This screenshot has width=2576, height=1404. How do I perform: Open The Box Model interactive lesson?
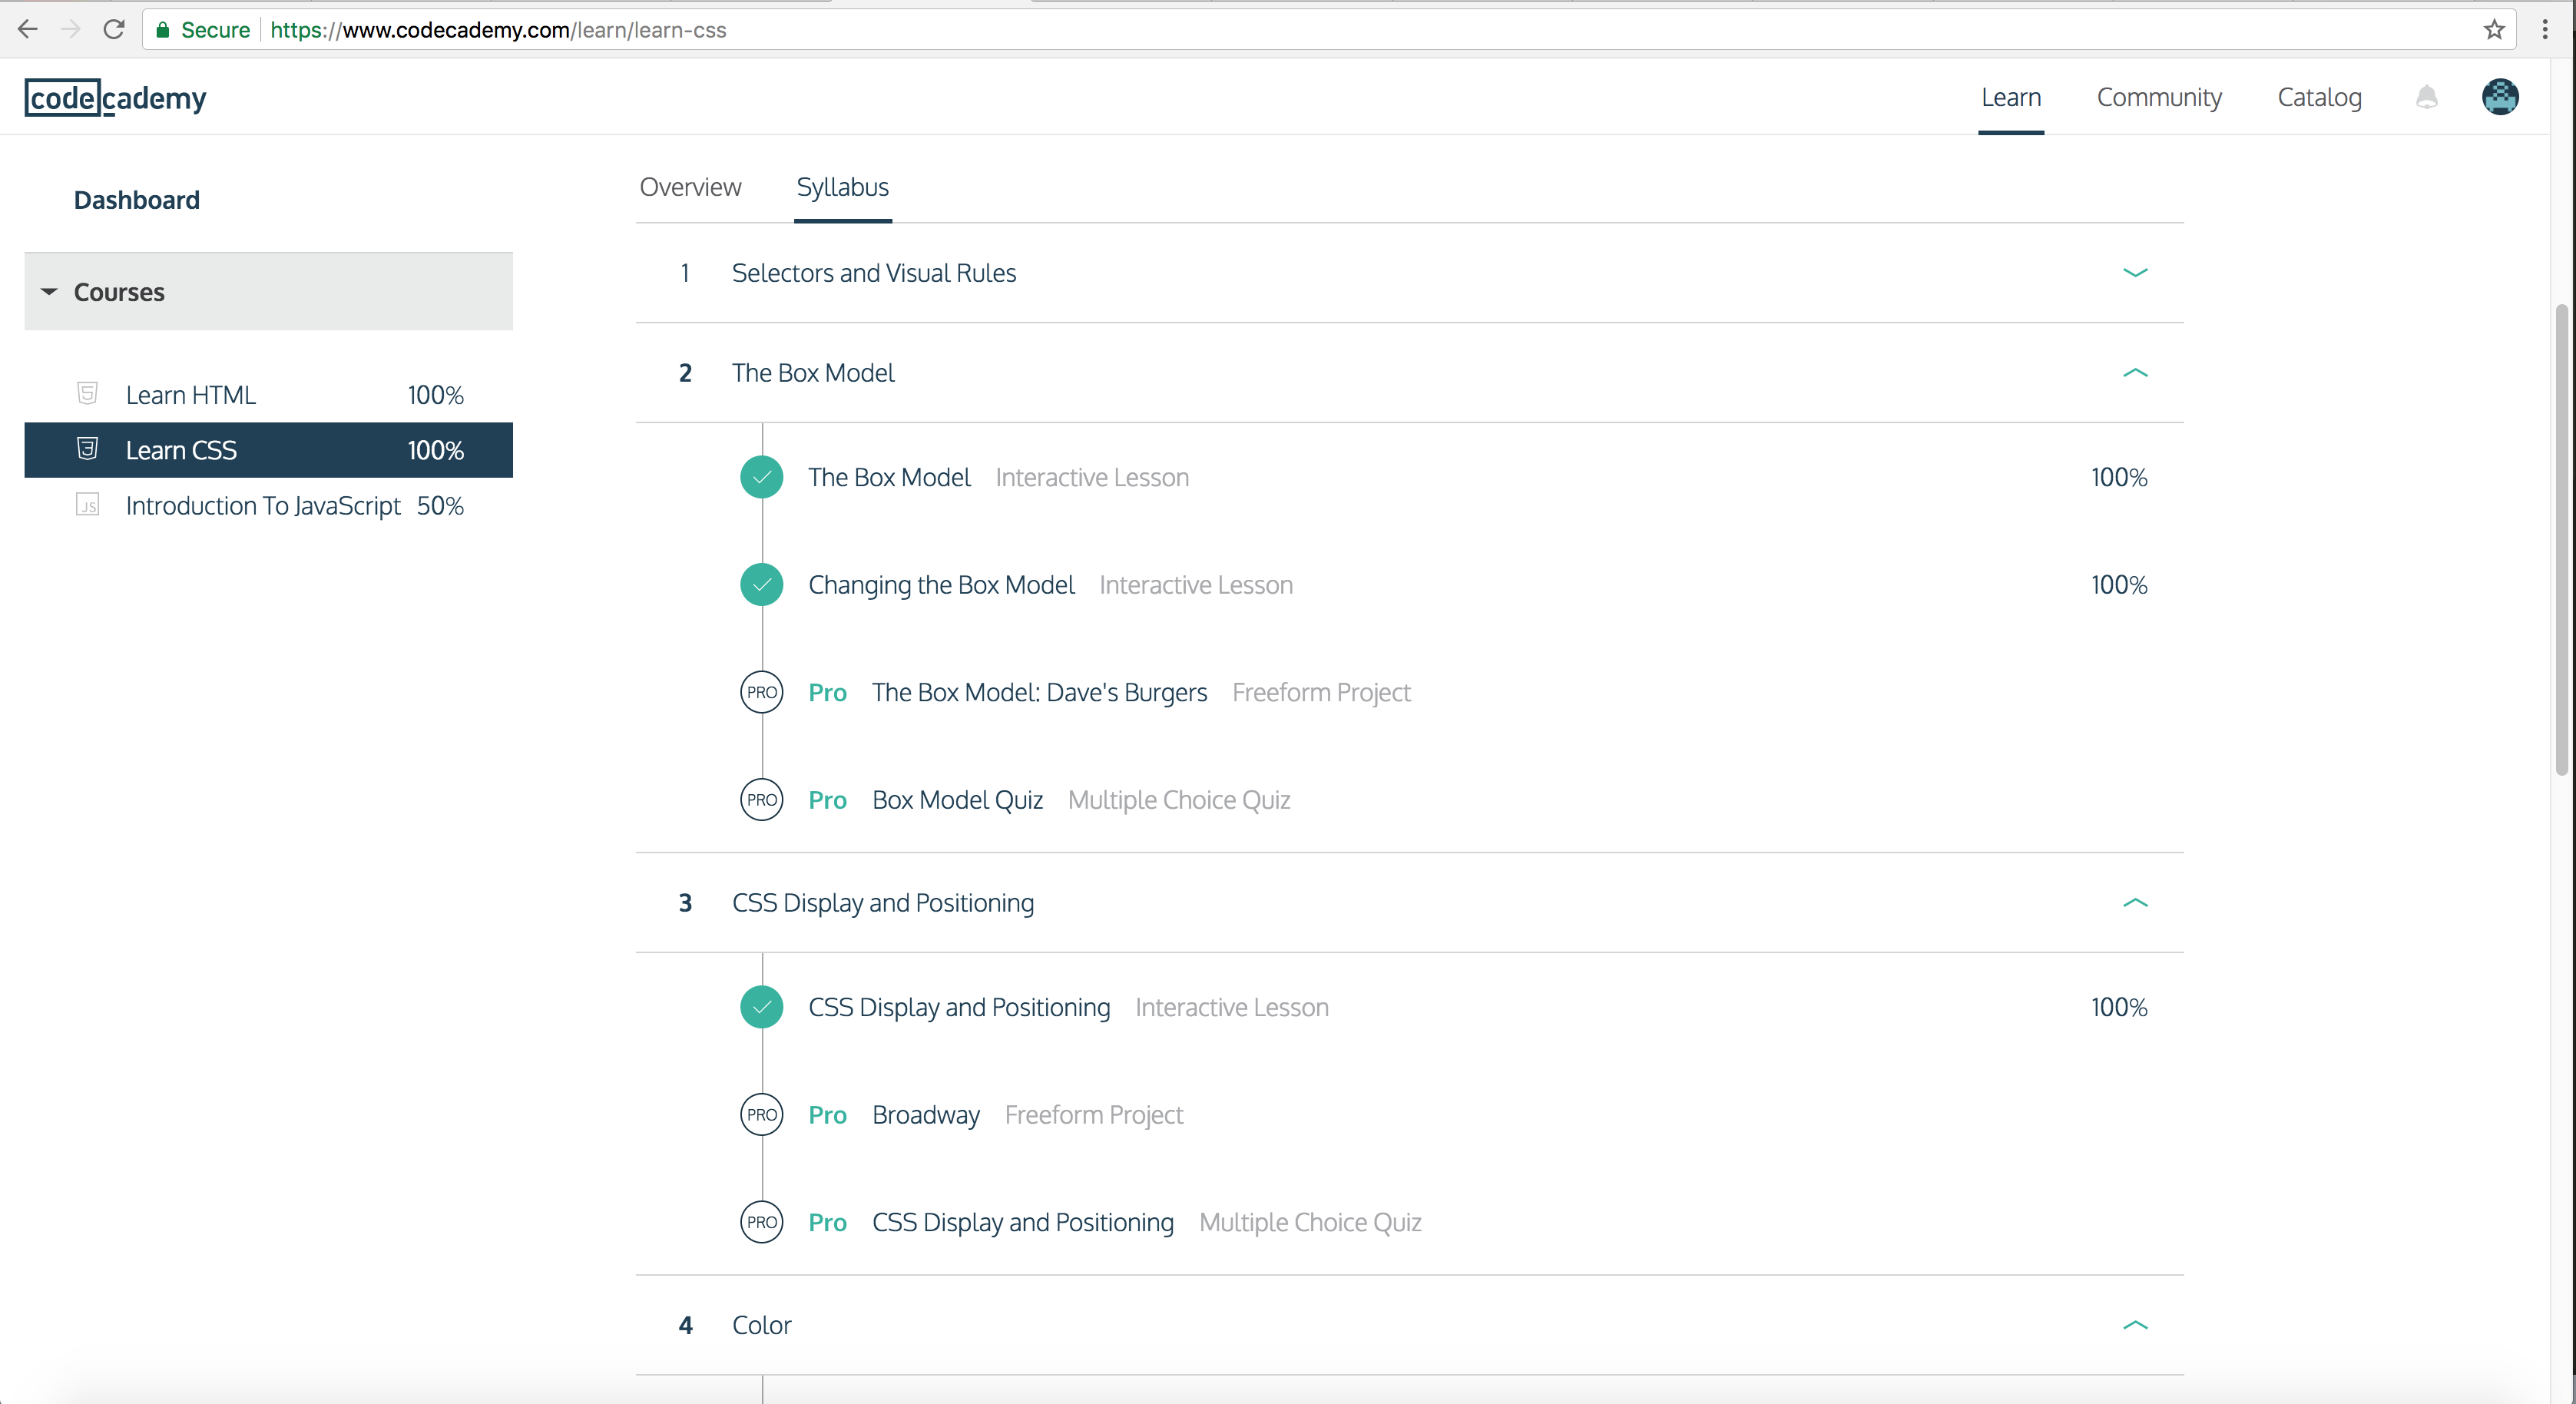pyautogui.click(x=889, y=477)
